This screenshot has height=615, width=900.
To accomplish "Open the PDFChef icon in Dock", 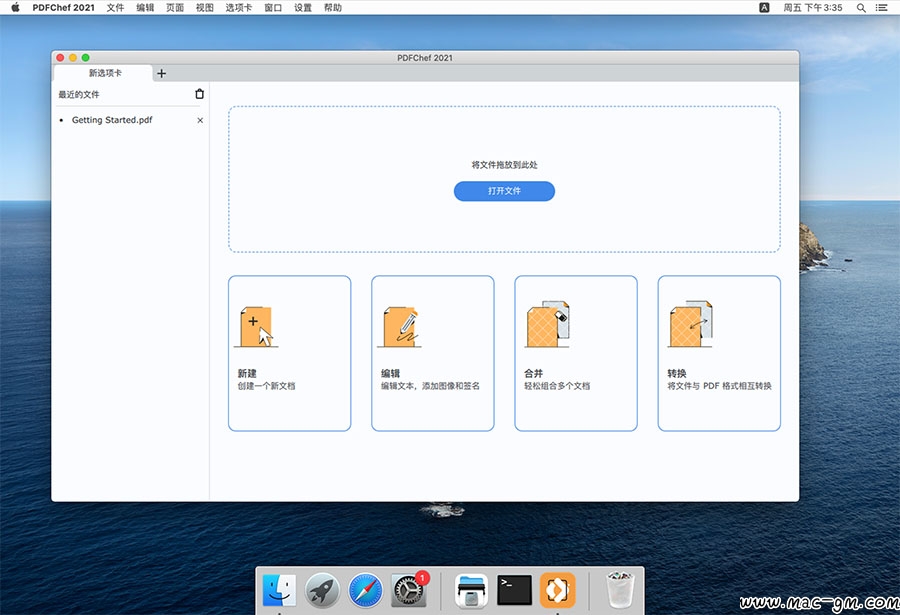I will 557,590.
